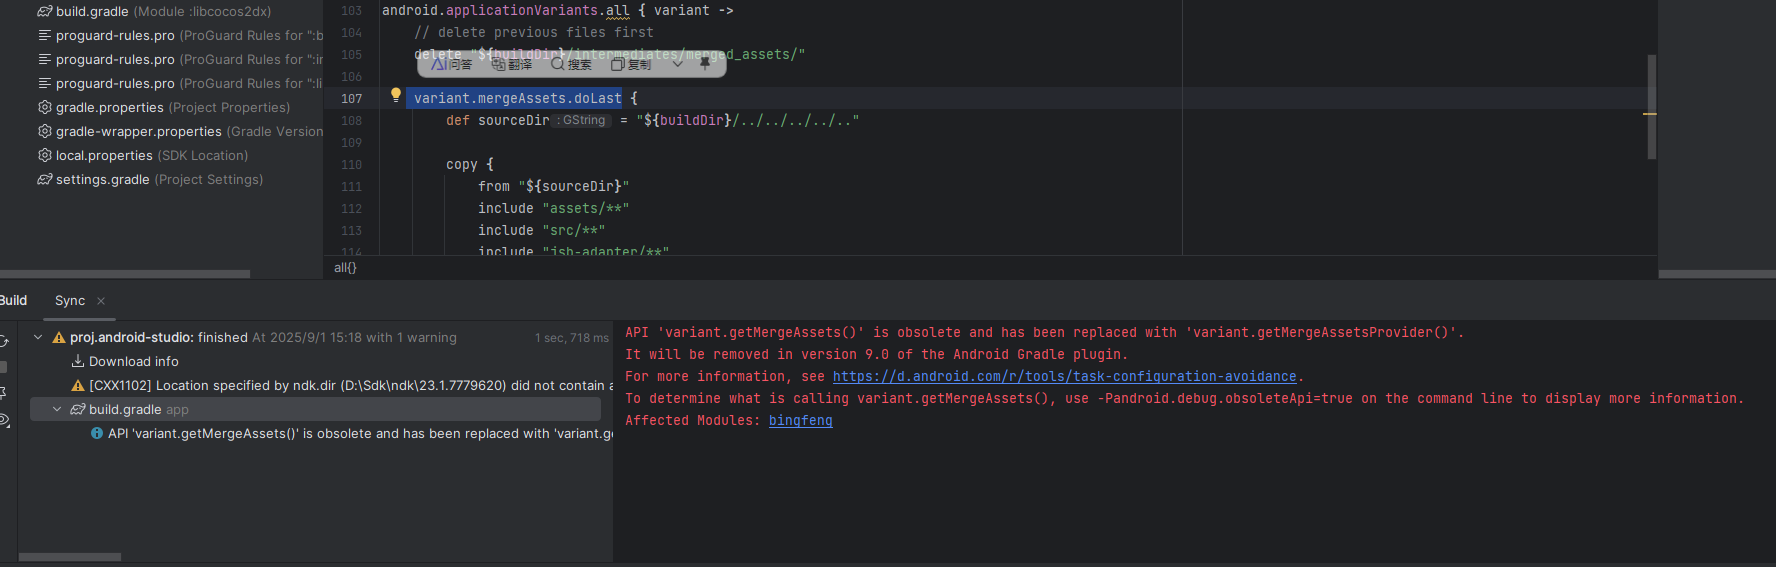Pin the floating selection toolbar
Image resolution: width=1776 pixels, height=567 pixels.
(705, 63)
